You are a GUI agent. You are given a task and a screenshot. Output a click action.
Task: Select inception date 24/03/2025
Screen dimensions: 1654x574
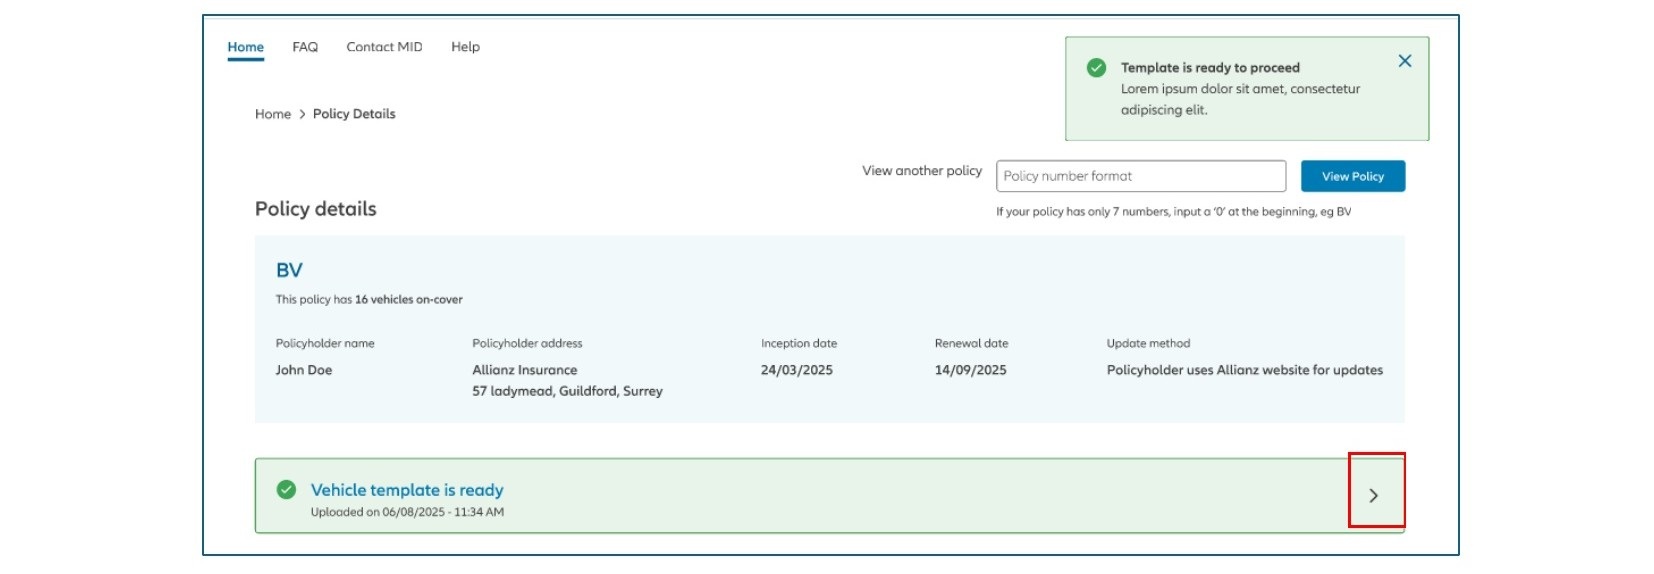pyautogui.click(x=797, y=370)
